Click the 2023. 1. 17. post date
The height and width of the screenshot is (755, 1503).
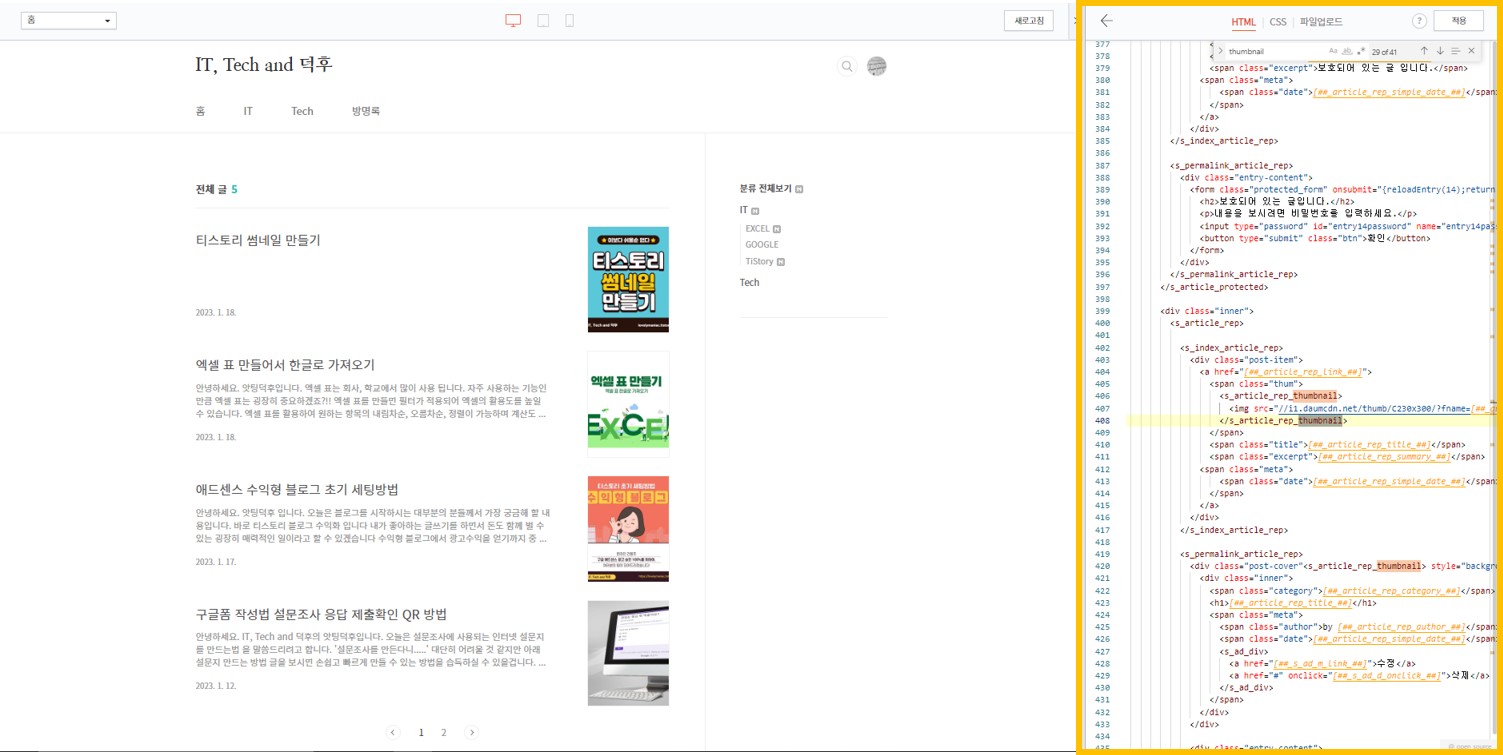(x=216, y=562)
